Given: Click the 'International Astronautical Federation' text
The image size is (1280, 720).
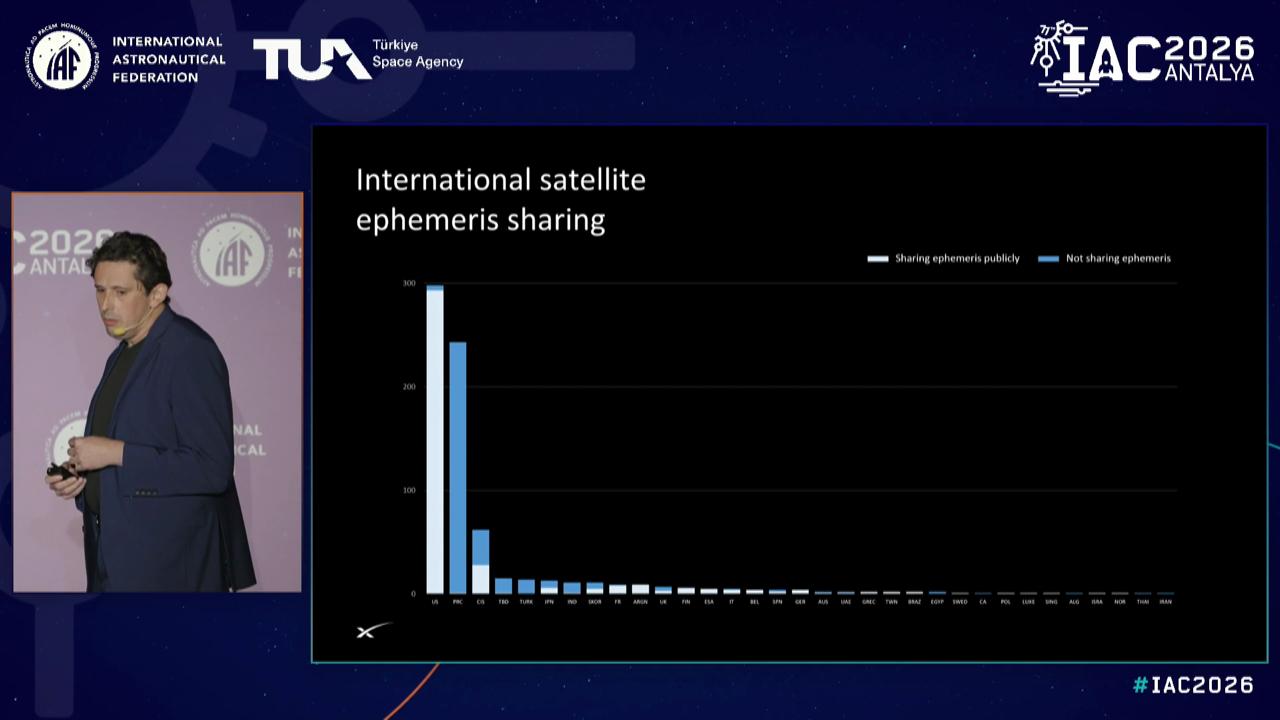Looking at the screenshot, I should tap(169, 59).
